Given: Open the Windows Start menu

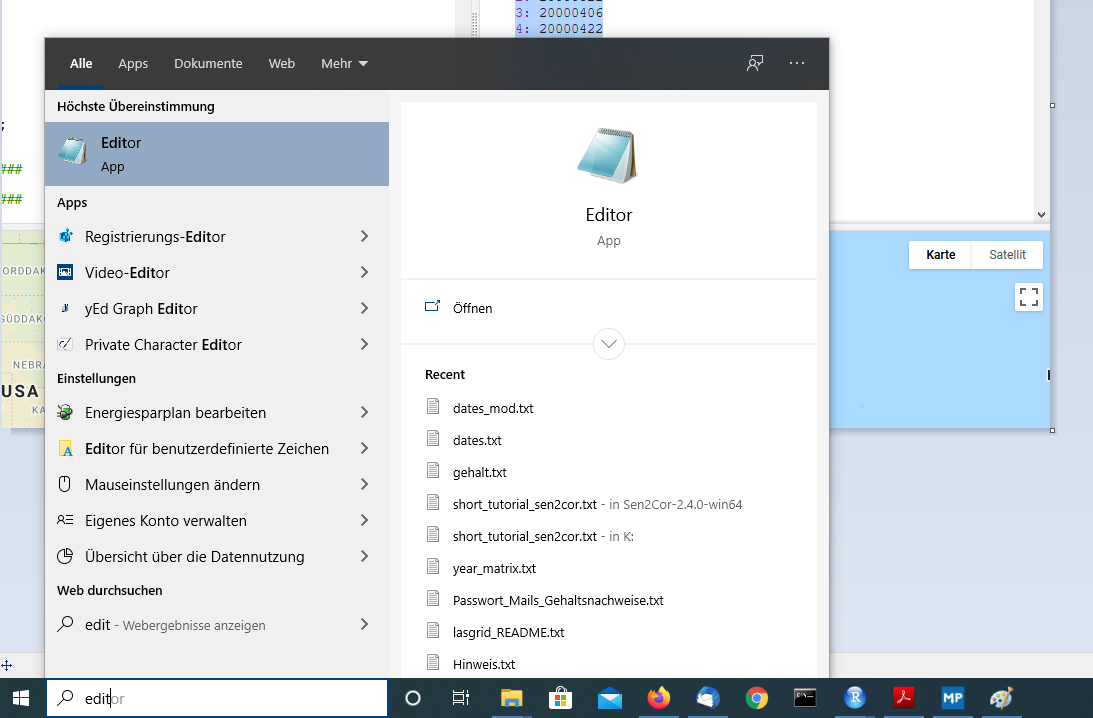Looking at the screenshot, I should click(21, 698).
